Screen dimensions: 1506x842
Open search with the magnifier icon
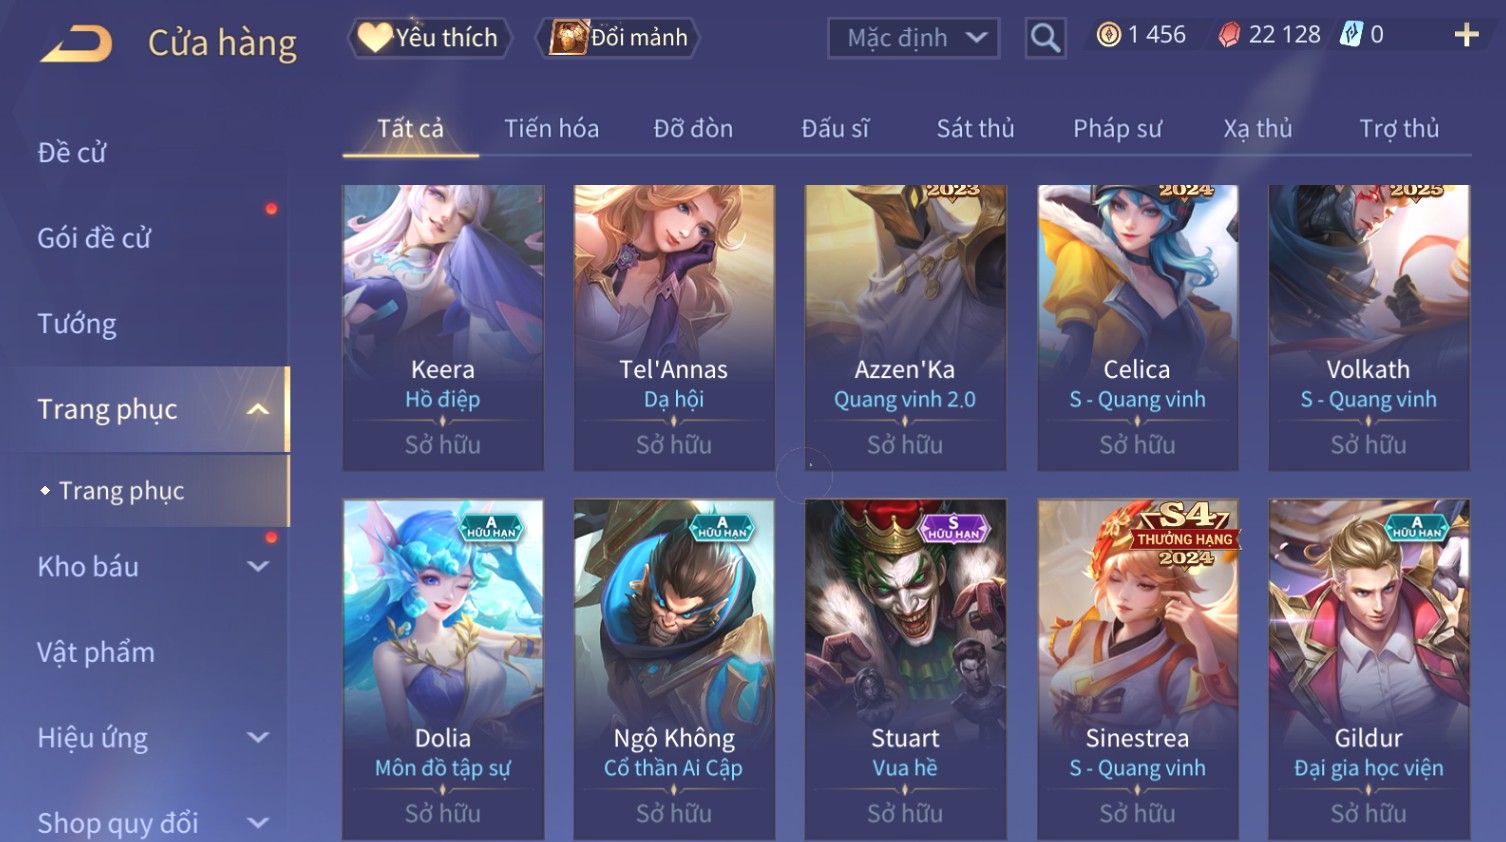(1045, 38)
